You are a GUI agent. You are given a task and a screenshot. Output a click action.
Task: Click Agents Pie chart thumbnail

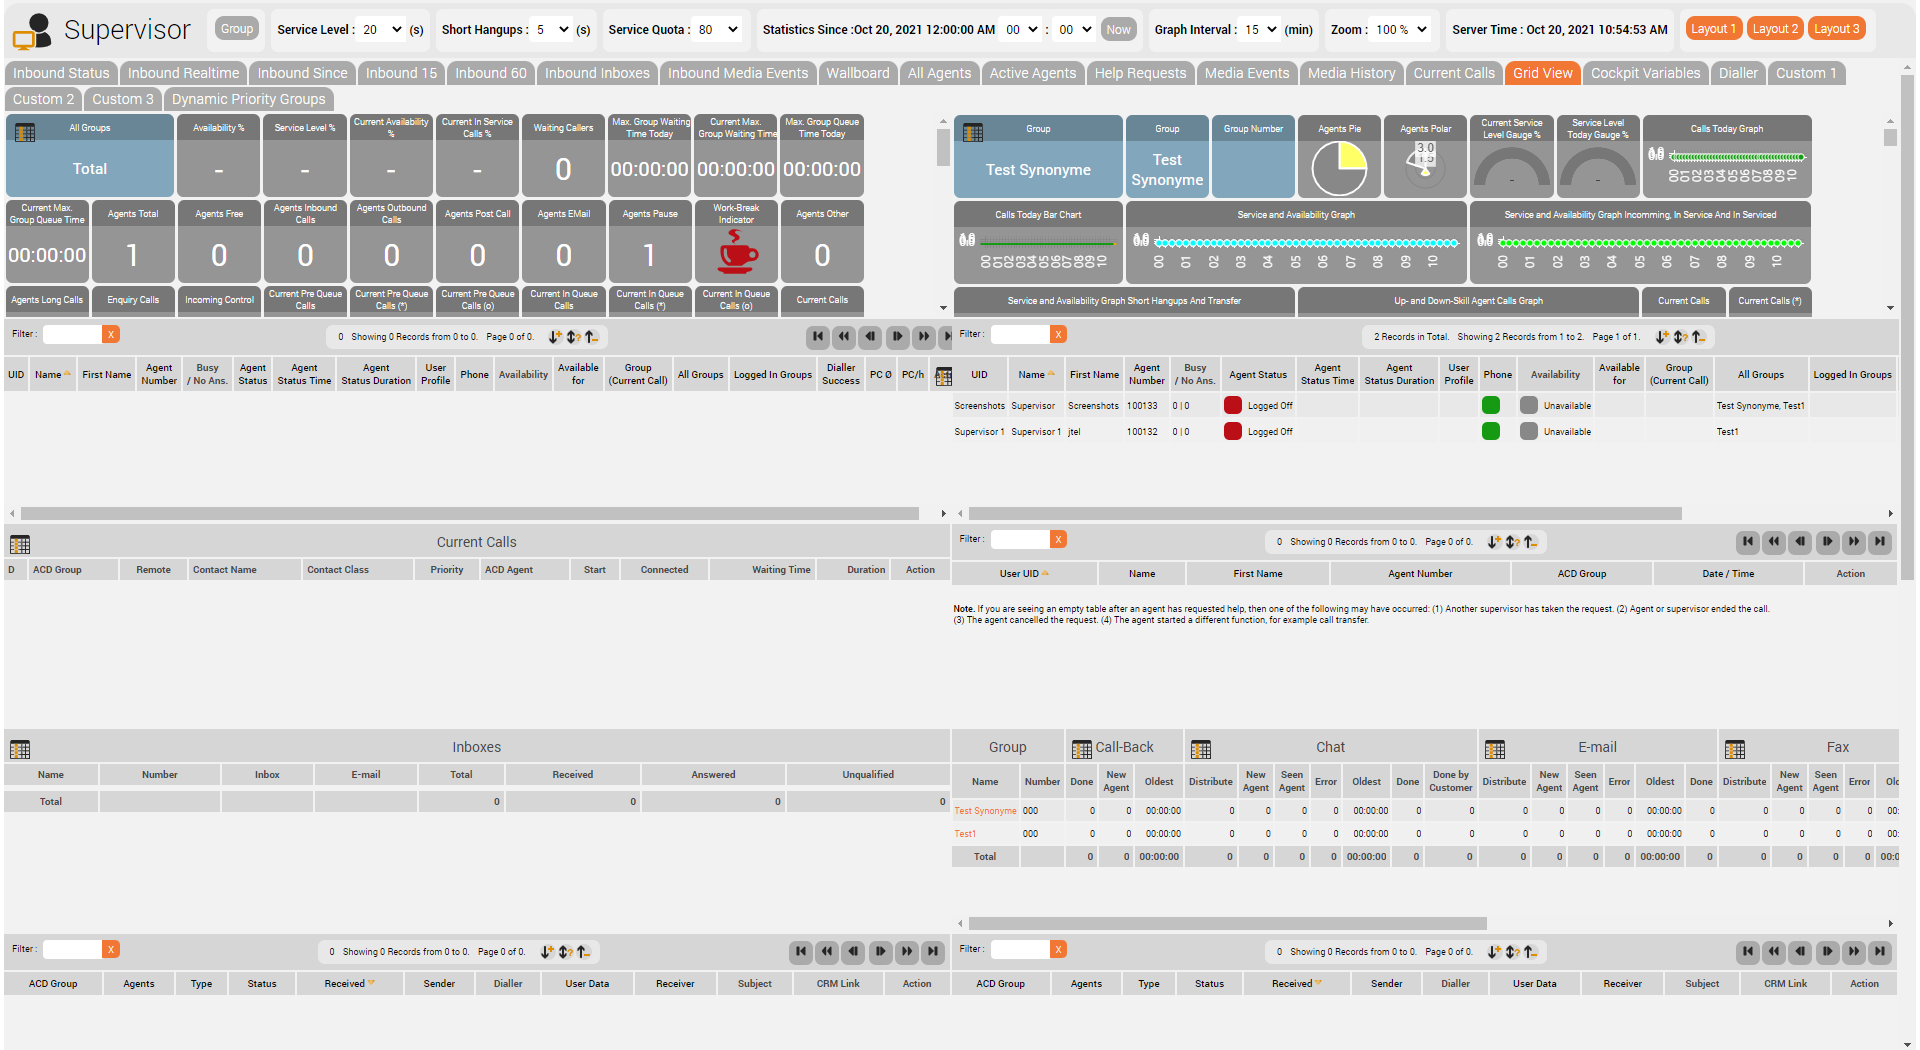click(1339, 168)
